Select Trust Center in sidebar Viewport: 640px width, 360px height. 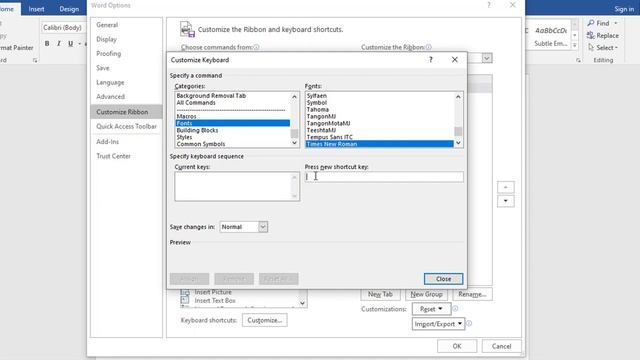[113, 156]
